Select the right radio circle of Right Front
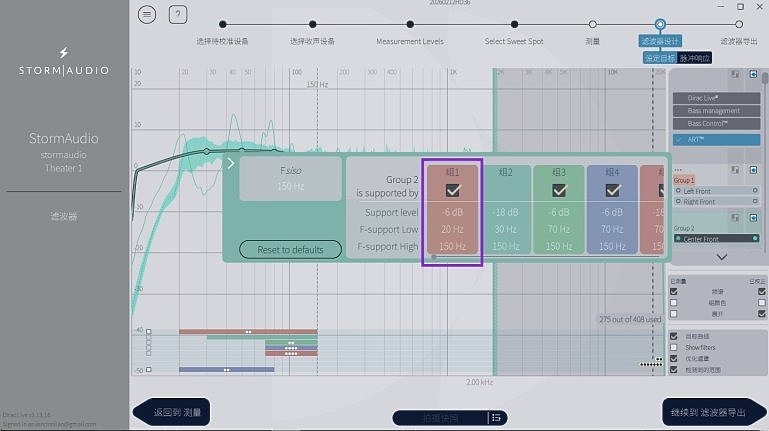This screenshot has height=431, width=769. 755,202
